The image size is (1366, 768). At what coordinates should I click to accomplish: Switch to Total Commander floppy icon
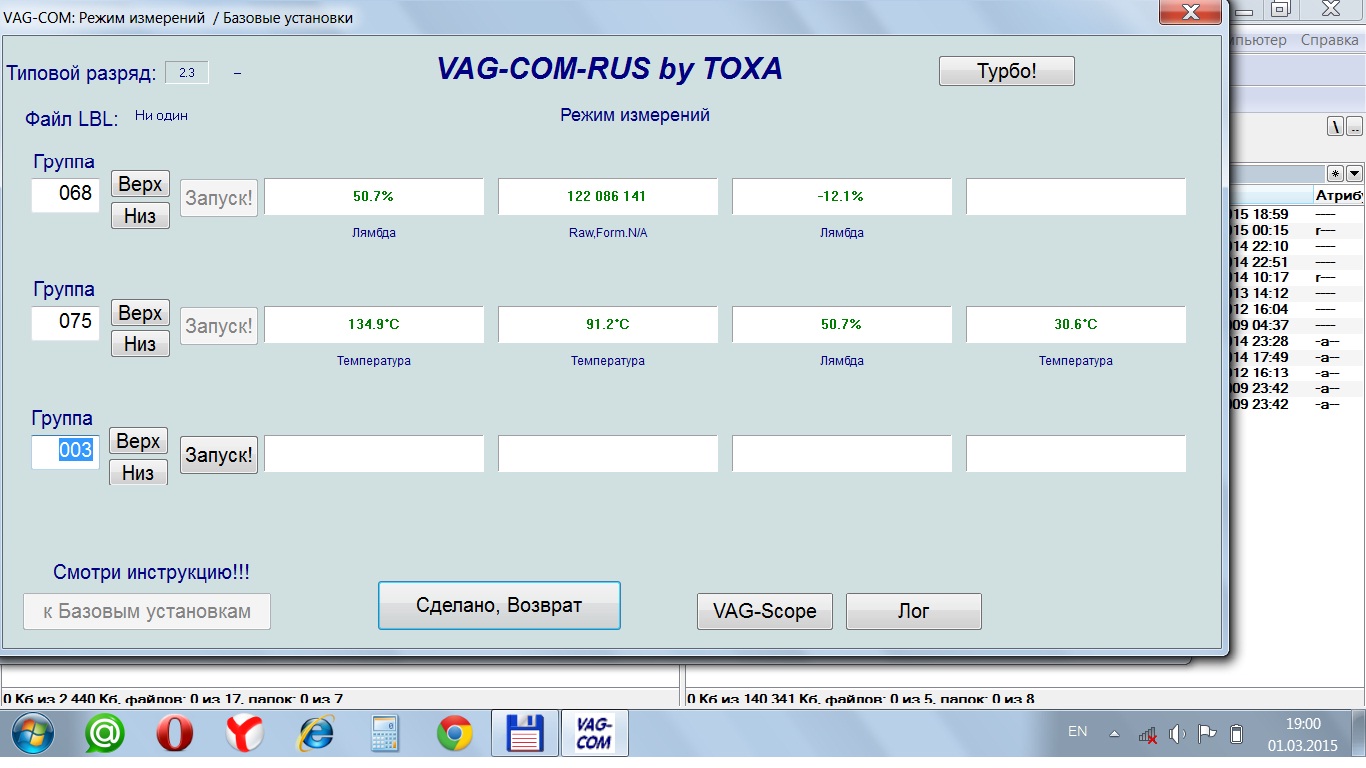pyautogui.click(x=524, y=735)
